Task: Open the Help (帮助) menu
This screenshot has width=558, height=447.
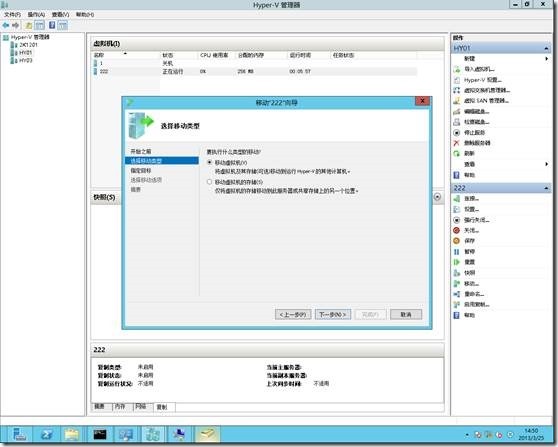Action: point(85,15)
